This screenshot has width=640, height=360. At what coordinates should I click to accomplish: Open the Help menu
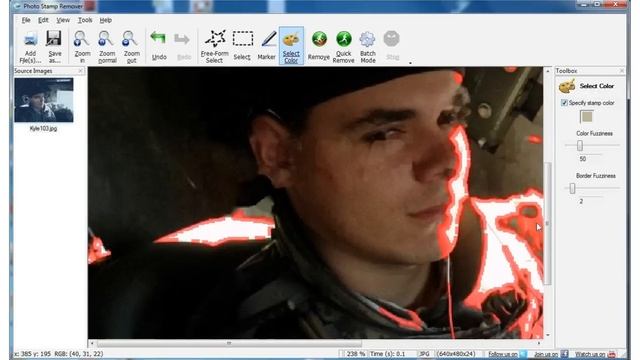point(106,20)
